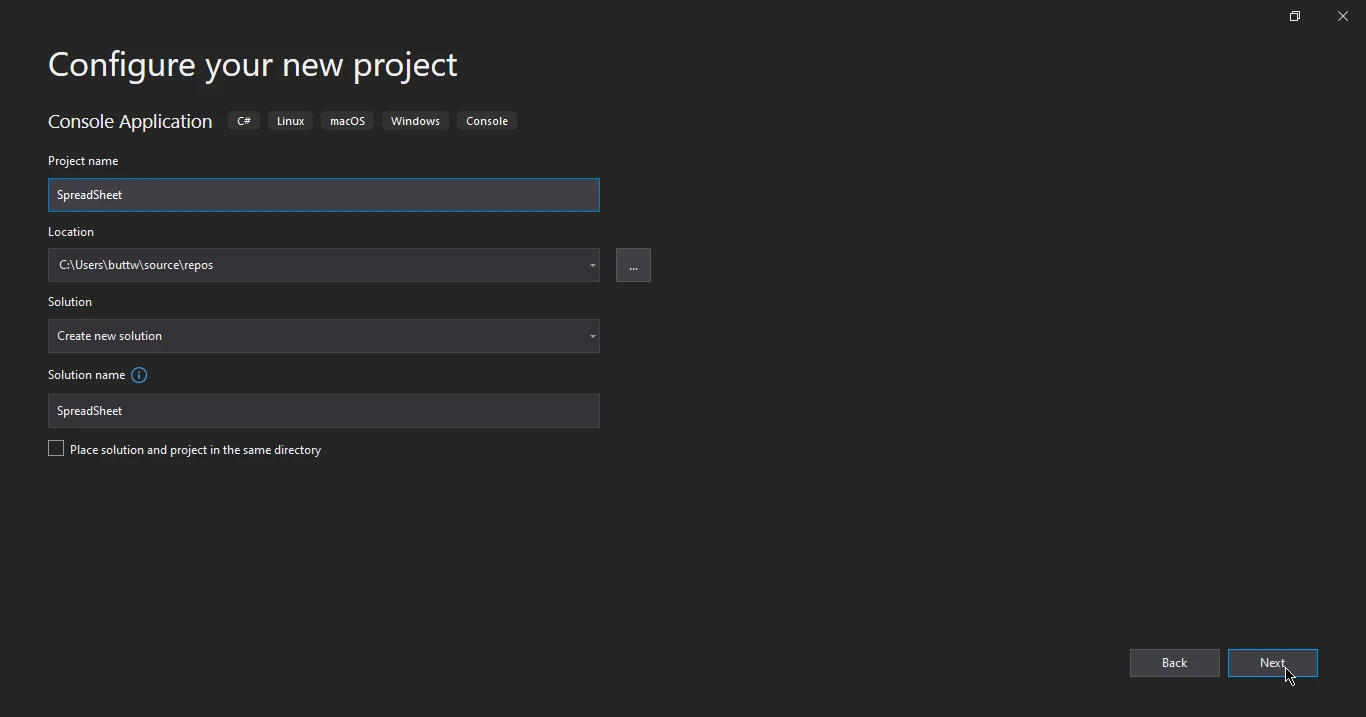The image size is (1366, 717).
Task: Restore down the dialog window
Action: pos(1294,16)
